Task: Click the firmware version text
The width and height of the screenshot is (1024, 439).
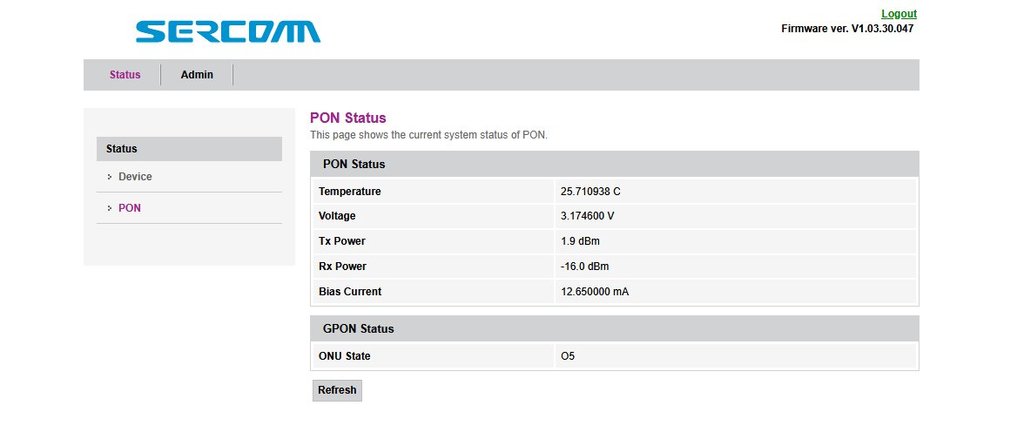Action: point(846,28)
